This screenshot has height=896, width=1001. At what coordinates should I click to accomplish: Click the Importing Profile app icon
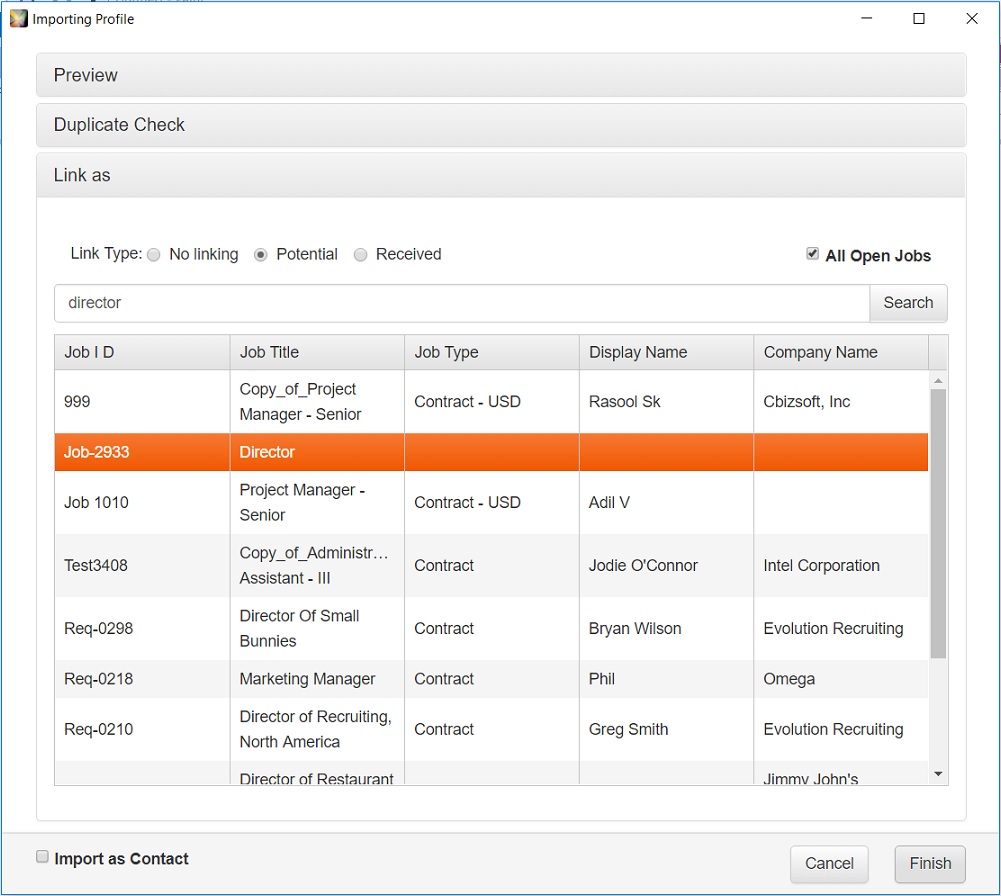pyautogui.click(x=19, y=19)
